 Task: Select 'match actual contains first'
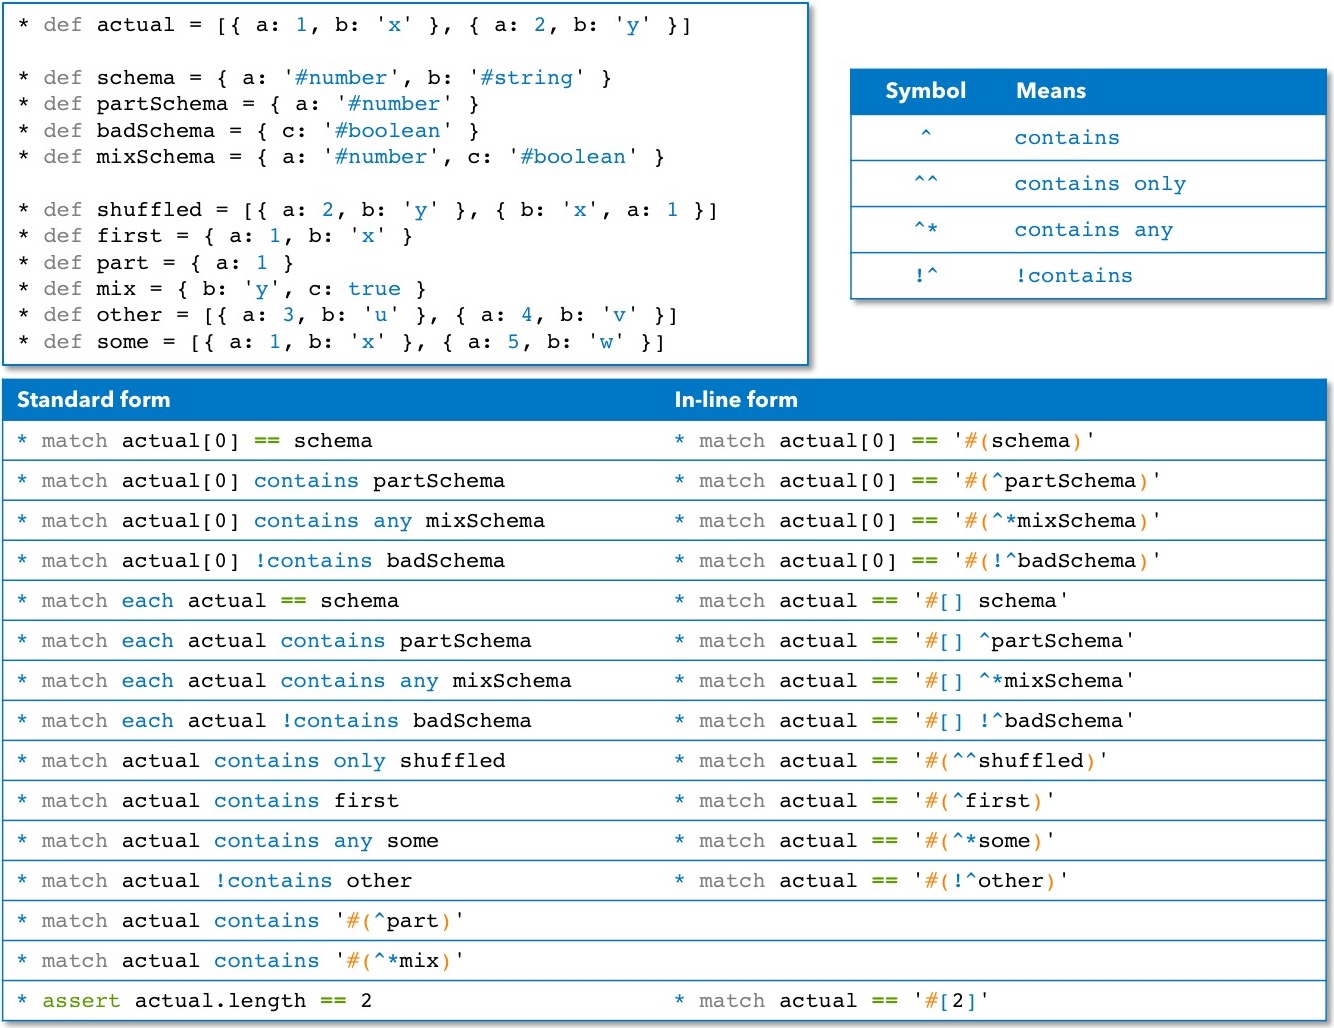coord(208,801)
